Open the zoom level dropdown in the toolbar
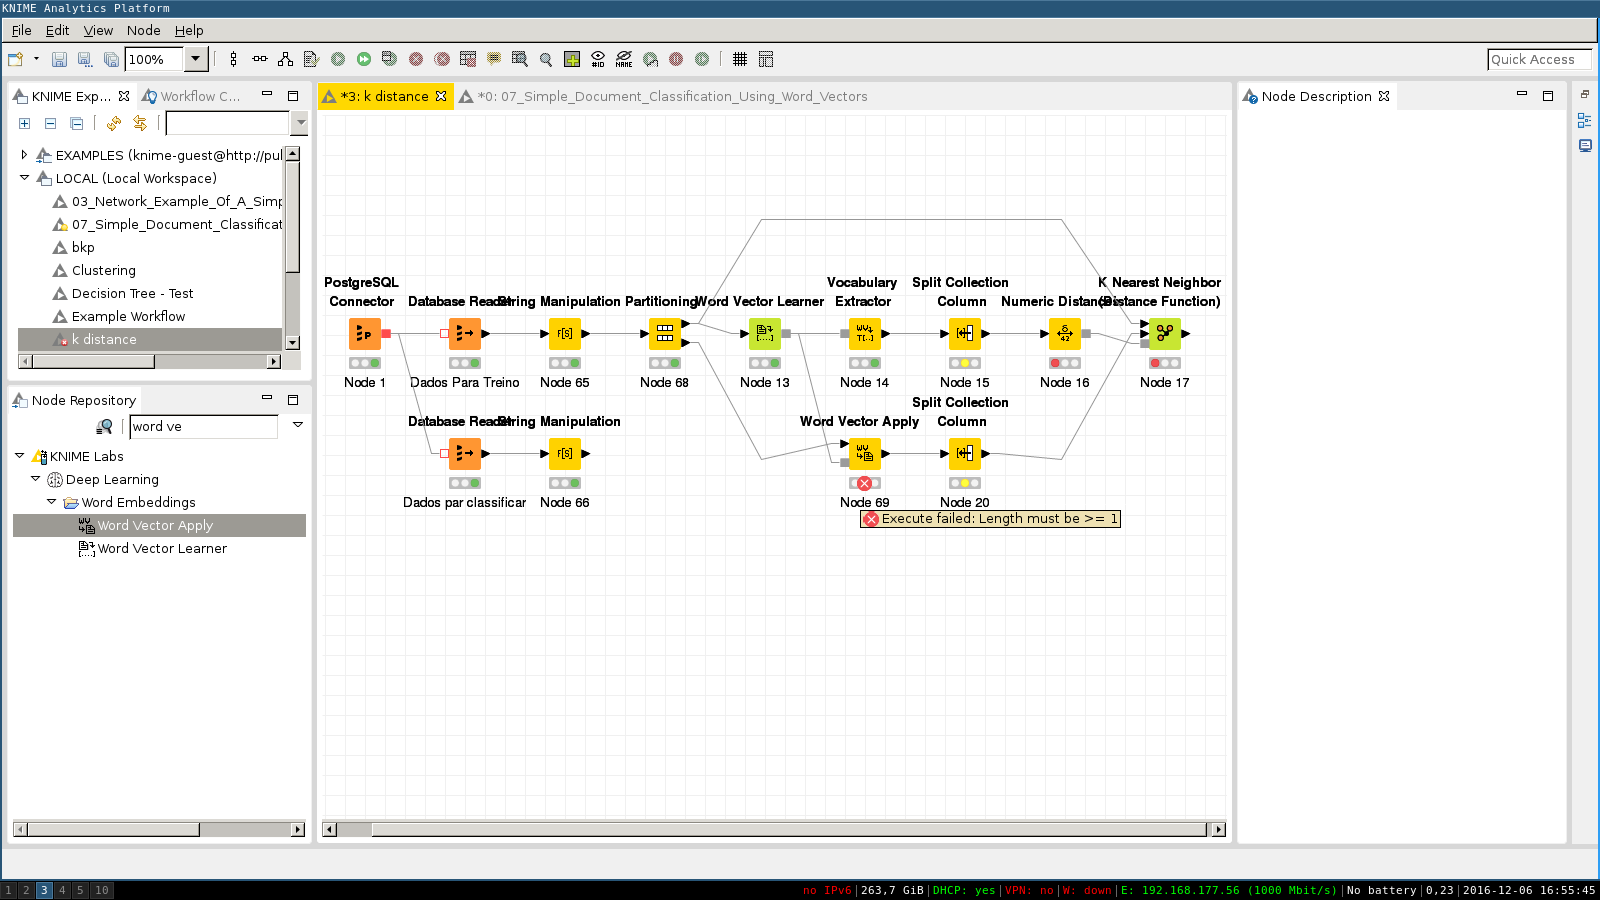Image resolution: width=1600 pixels, height=900 pixels. (x=196, y=59)
